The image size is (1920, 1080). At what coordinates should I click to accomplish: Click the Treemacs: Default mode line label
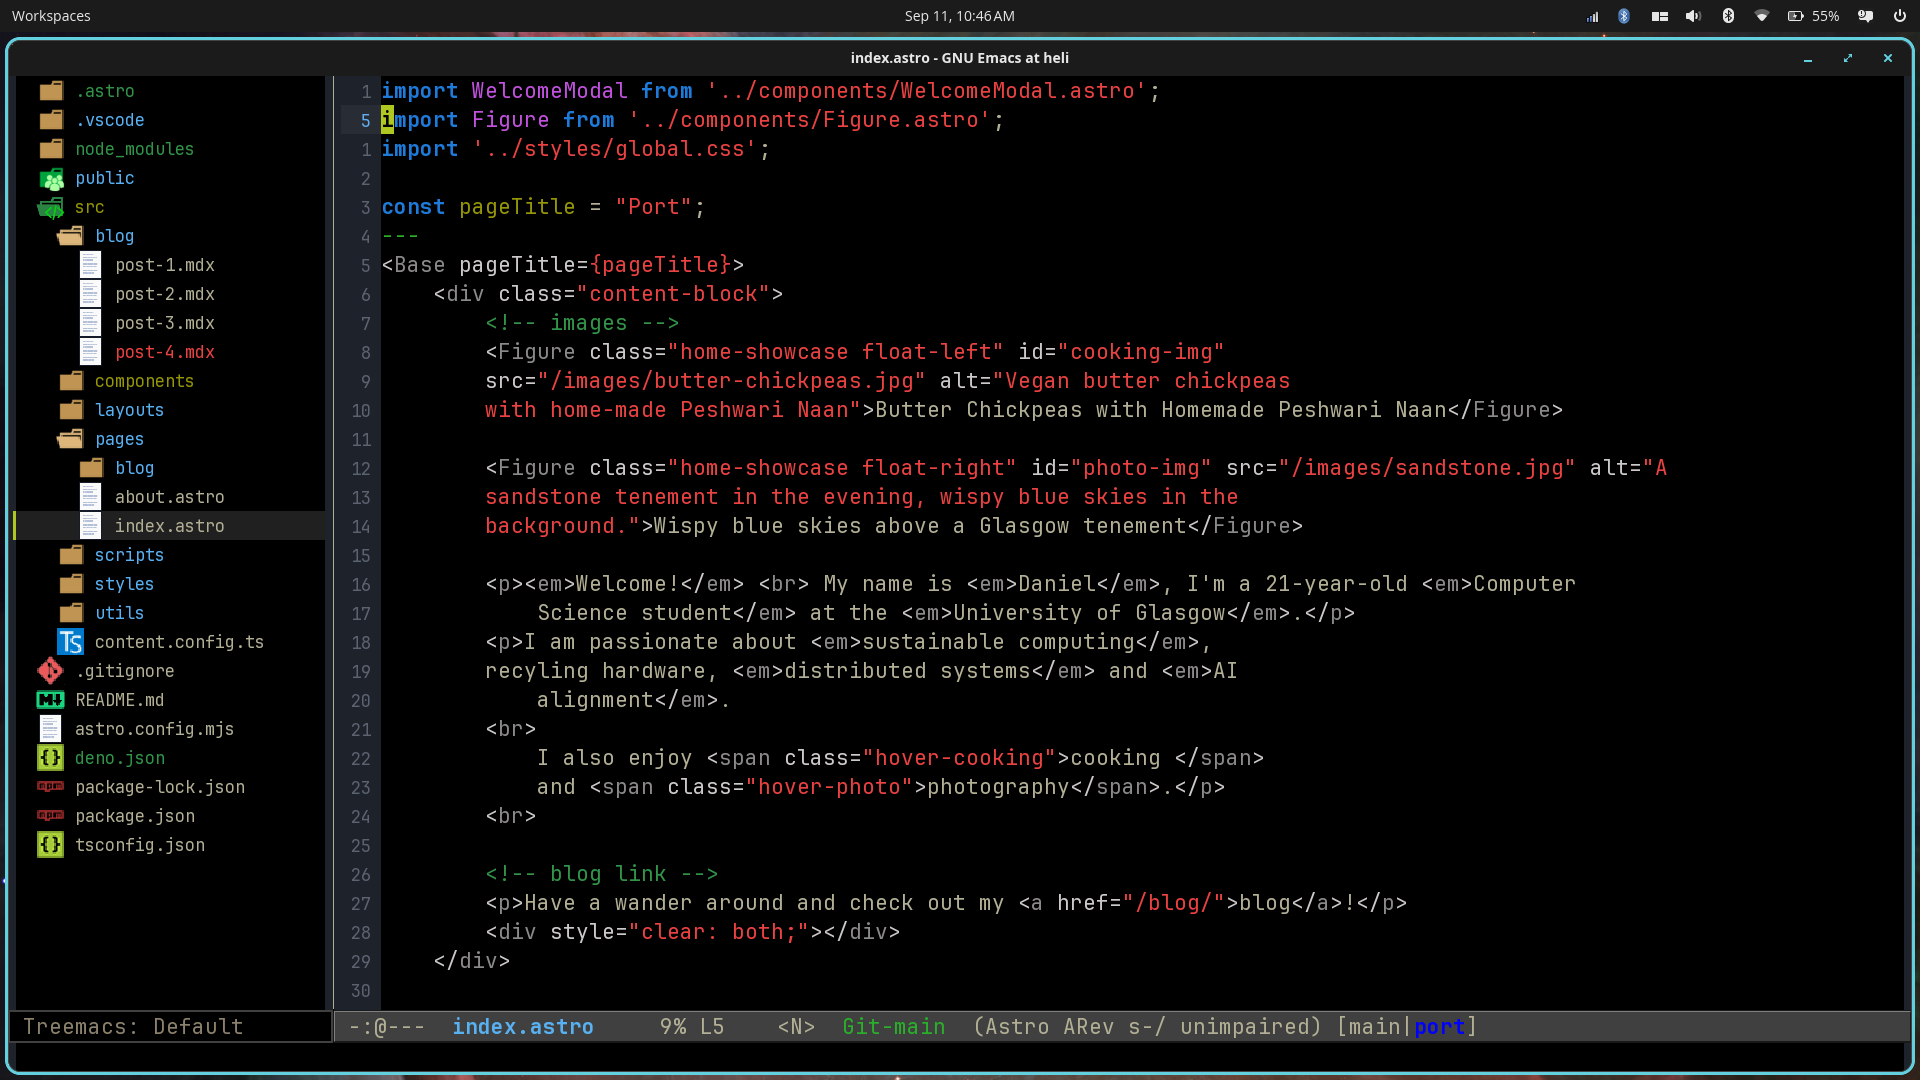pos(133,1027)
